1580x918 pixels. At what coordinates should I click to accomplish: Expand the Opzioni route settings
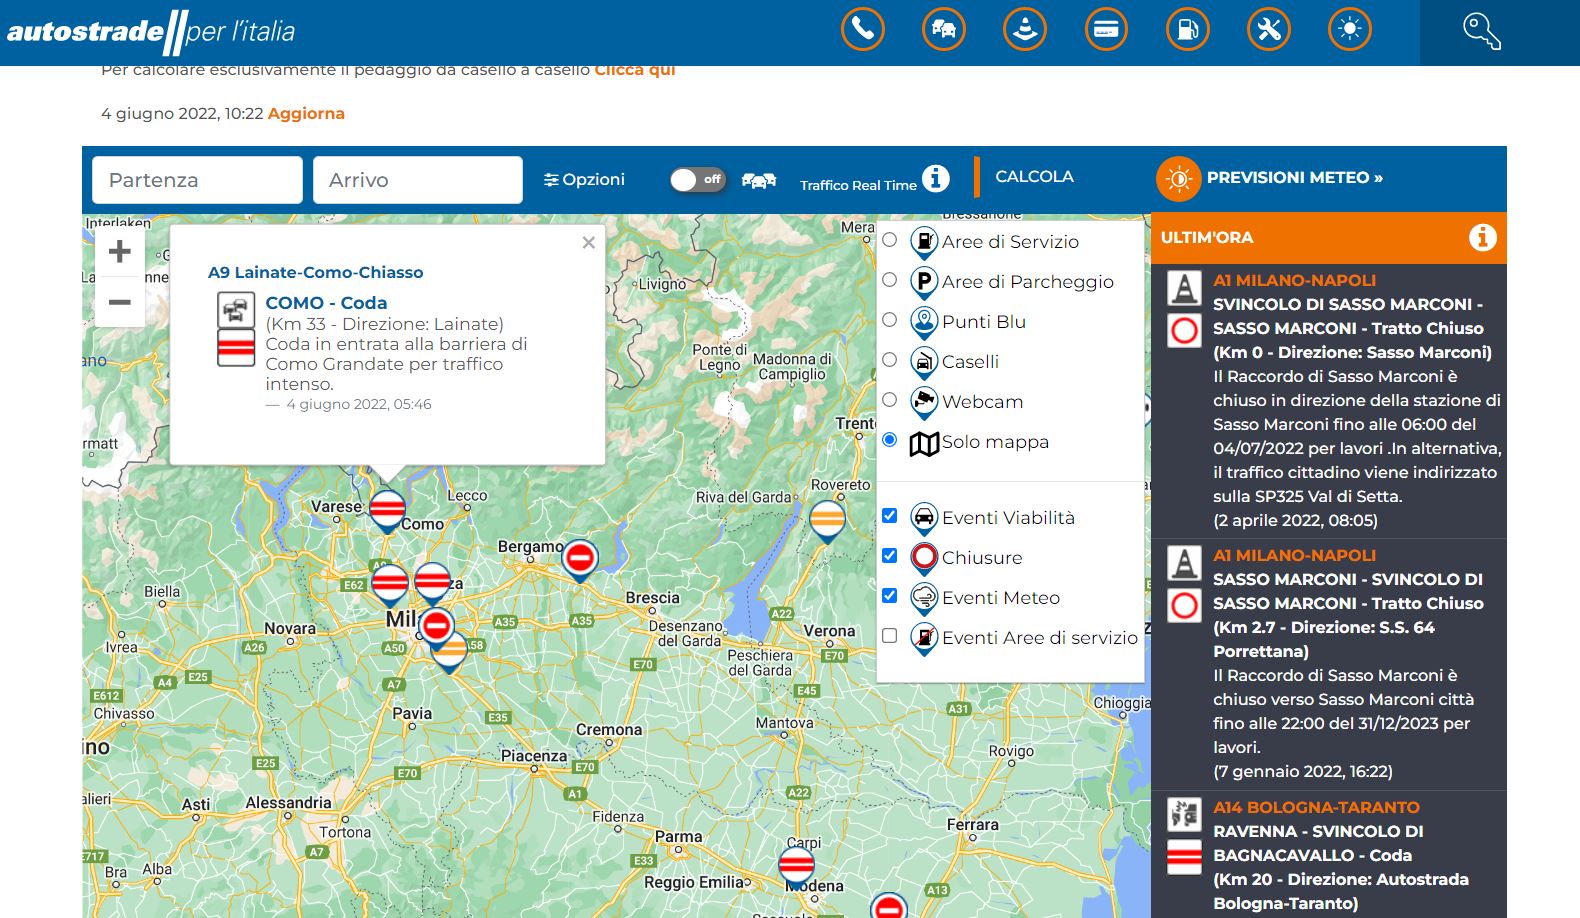pos(584,180)
